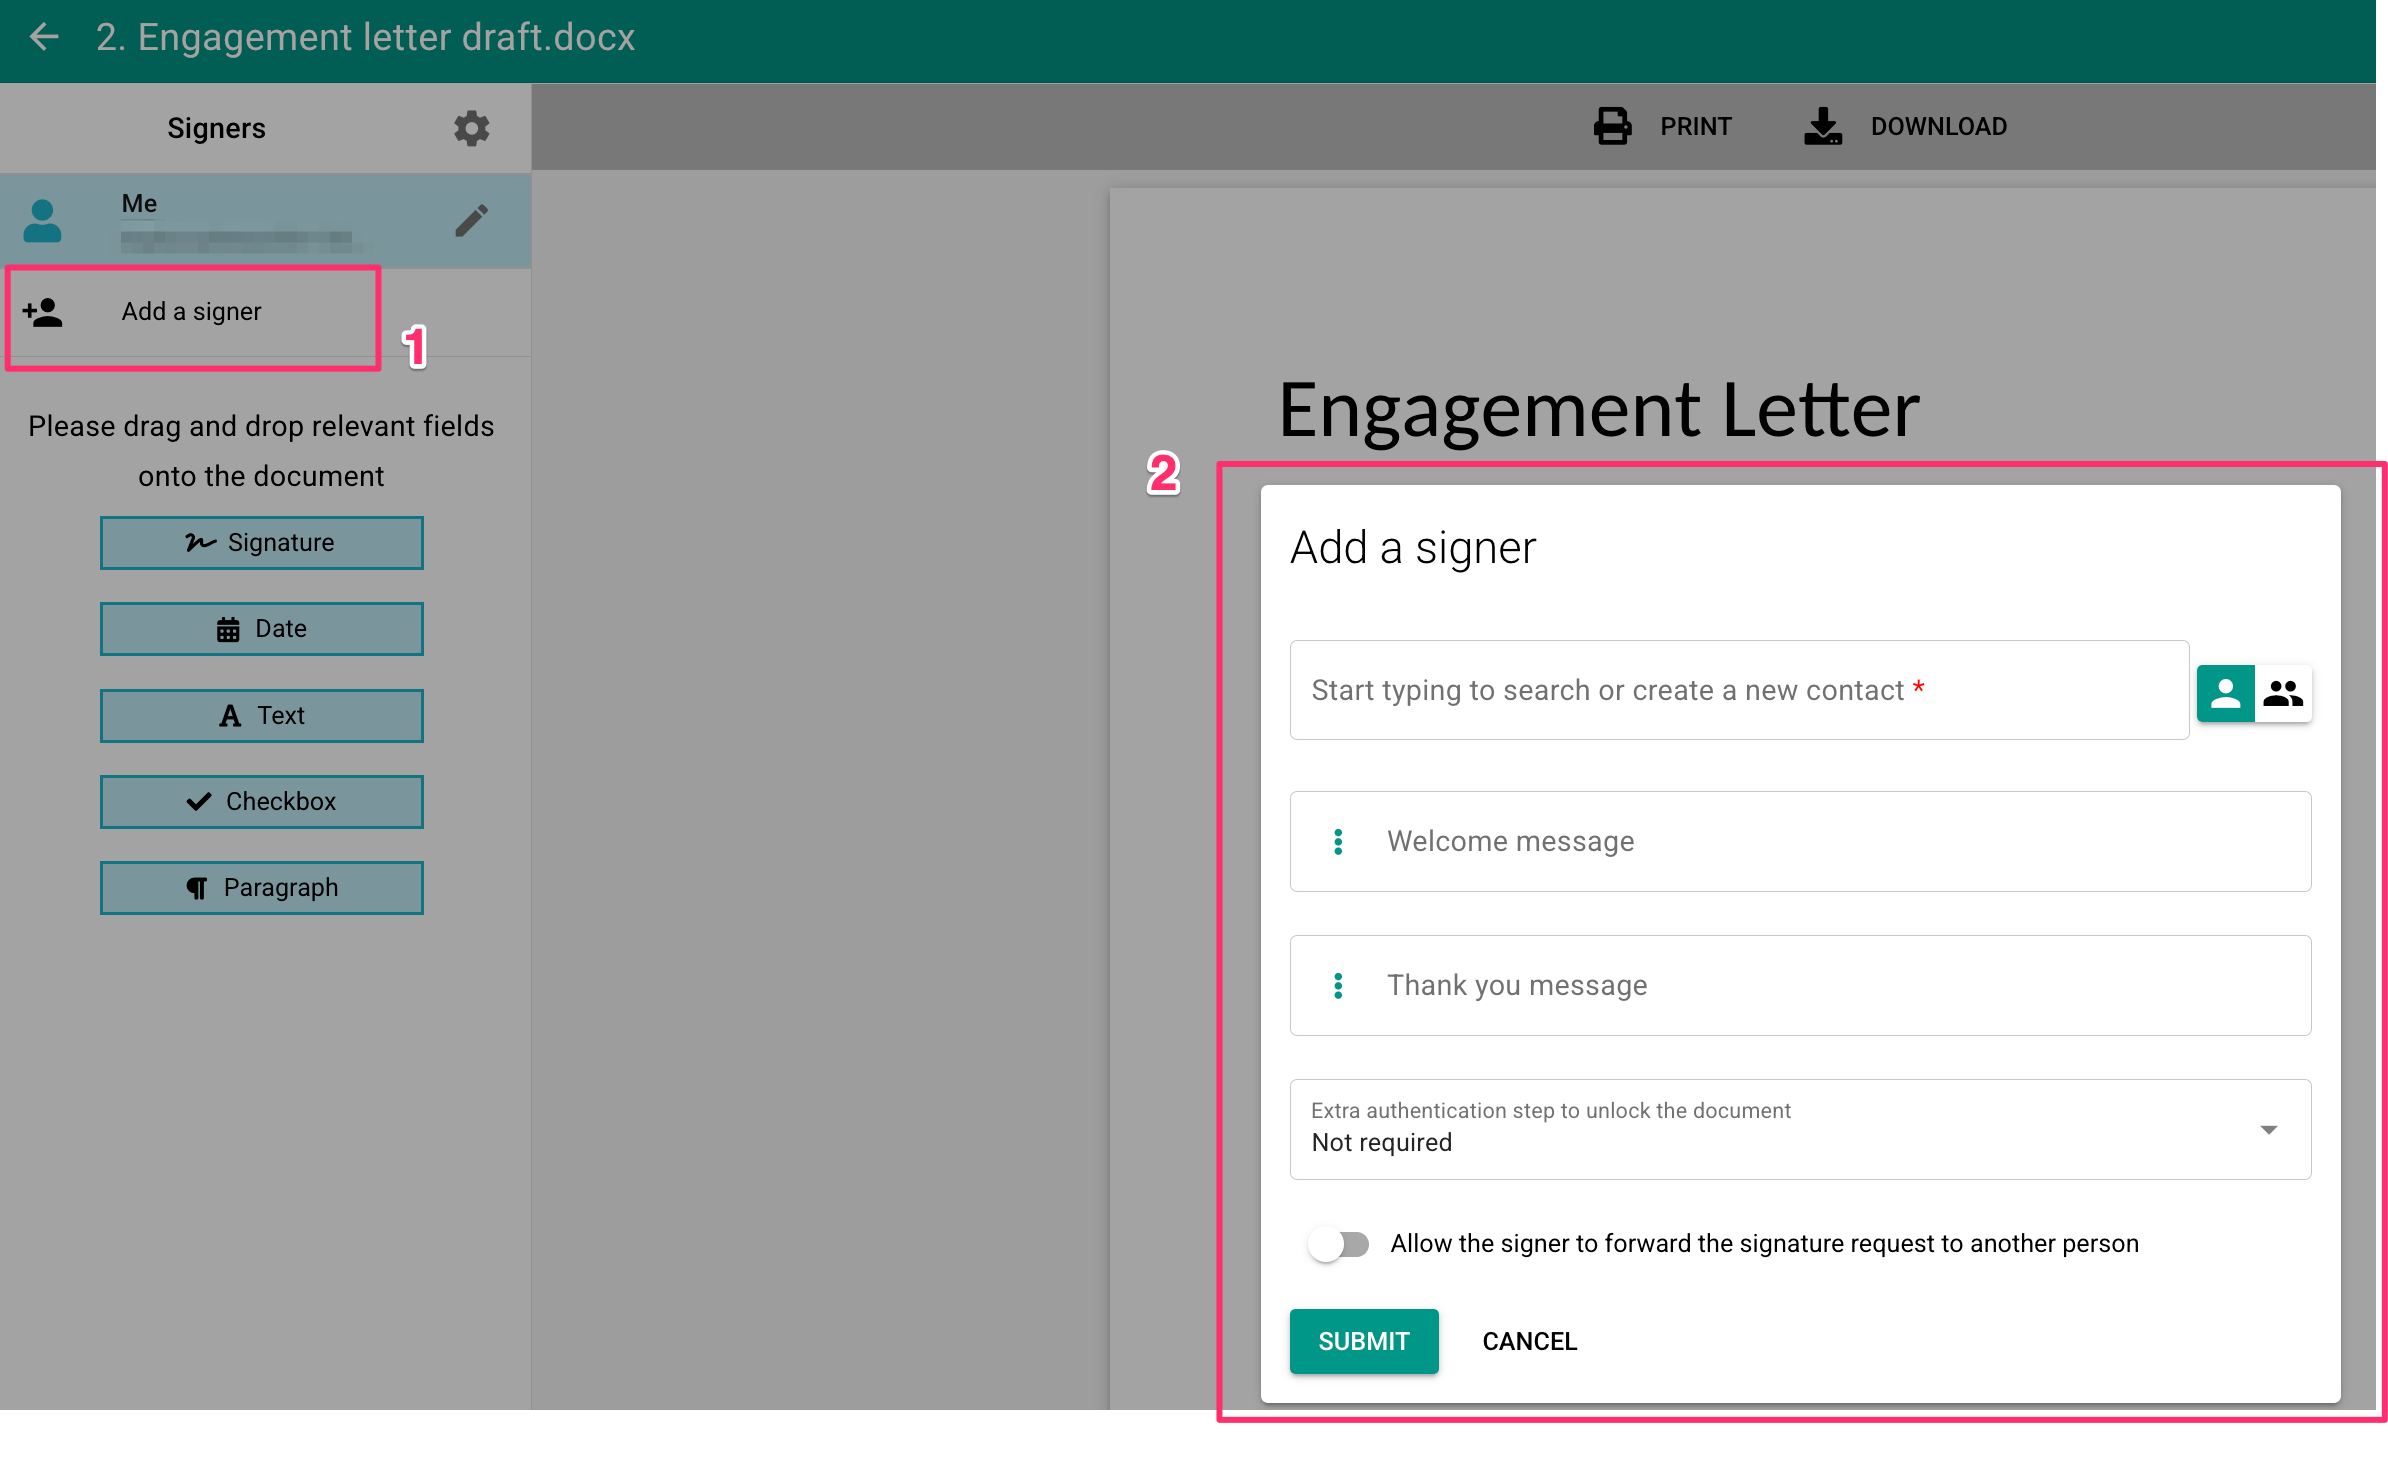This screenshot has width=2388, height=1464.
Task: Toggle allow signer to forward request
Action: click(1339, 1244)
